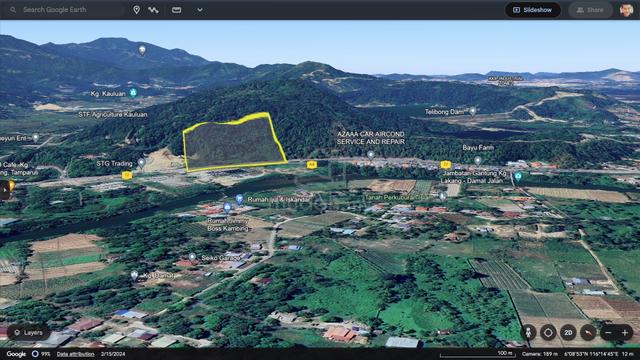Click the Kg. Kauluan place marker icon
Image resolution: width=640 pixels, height=360 pixels.
pyautogui.click(x=133, y=93)
